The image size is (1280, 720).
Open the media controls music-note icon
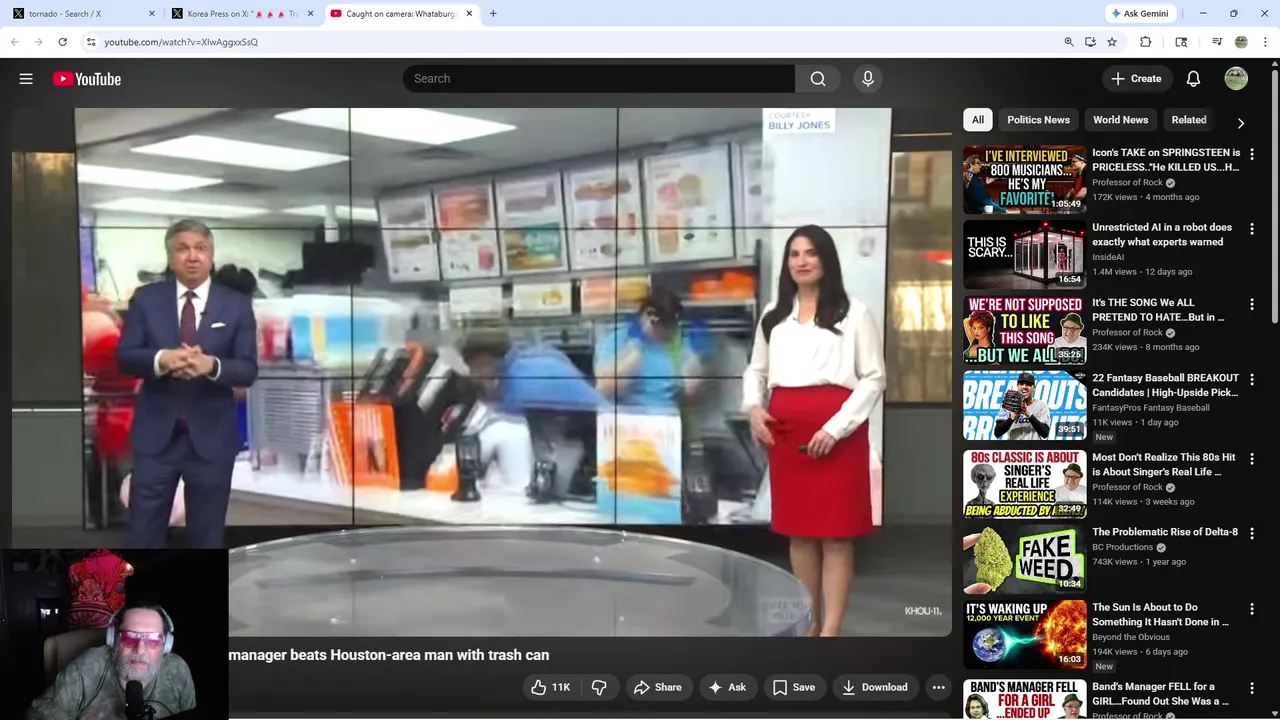tap(1217, 42)
